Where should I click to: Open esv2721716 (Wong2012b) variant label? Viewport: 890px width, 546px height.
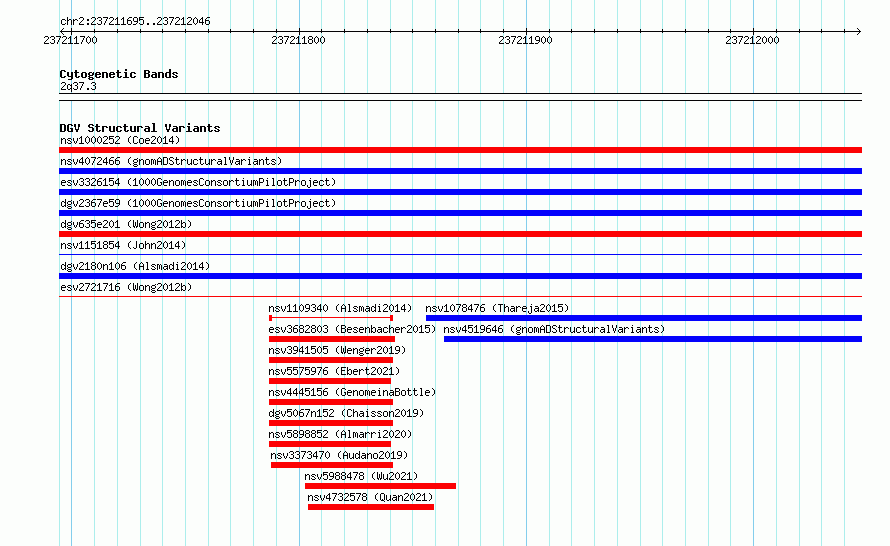click(126, 287)
